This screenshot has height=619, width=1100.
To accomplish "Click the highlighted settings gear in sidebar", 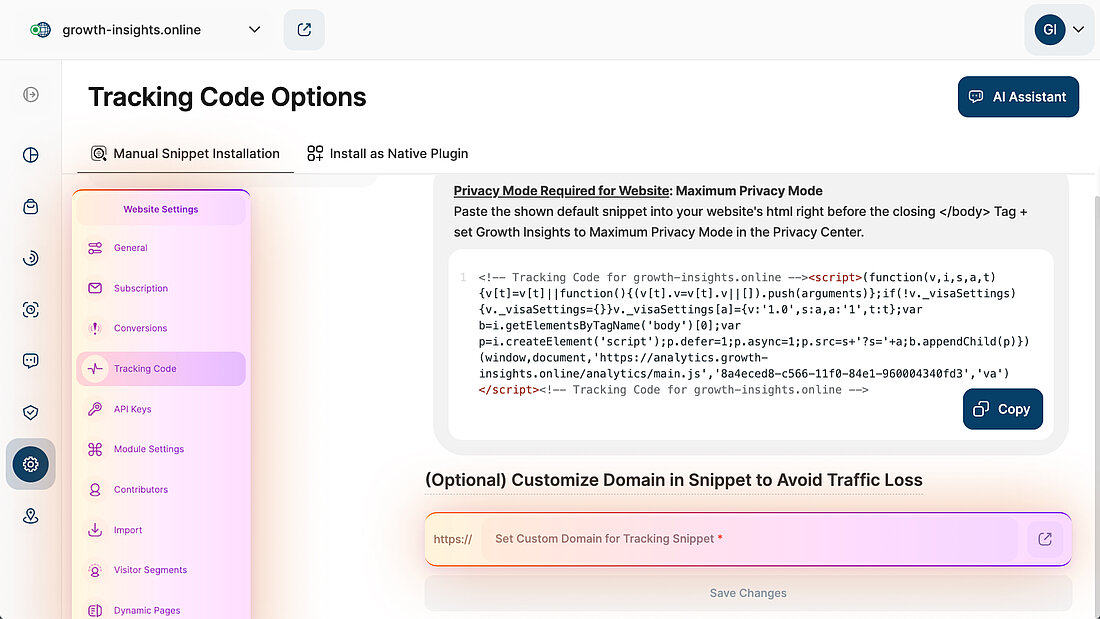I will 30,464.
